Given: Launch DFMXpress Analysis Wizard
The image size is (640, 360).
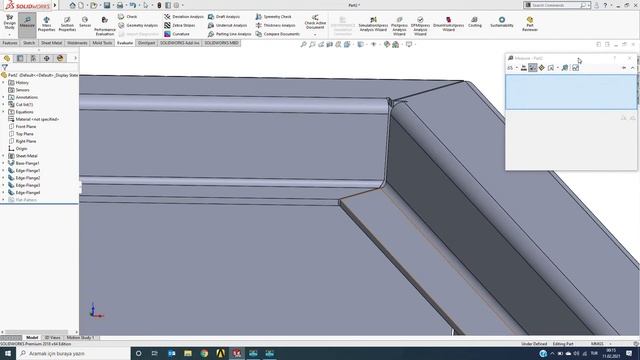Looking at the screenshot, I should coord(420,26).
